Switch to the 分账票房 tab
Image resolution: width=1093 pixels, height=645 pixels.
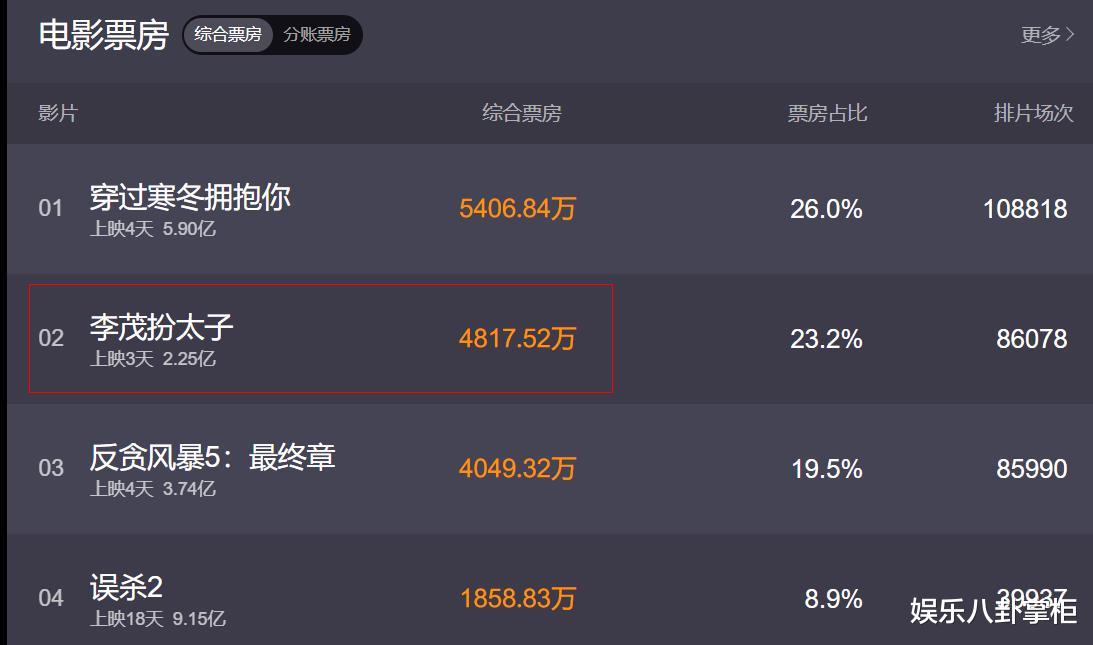click(315, 35)
